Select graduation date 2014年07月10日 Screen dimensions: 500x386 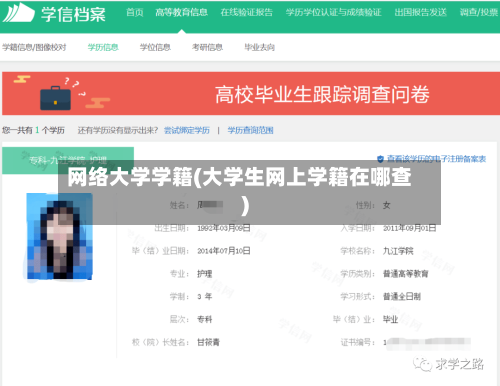tap(224, 251)
